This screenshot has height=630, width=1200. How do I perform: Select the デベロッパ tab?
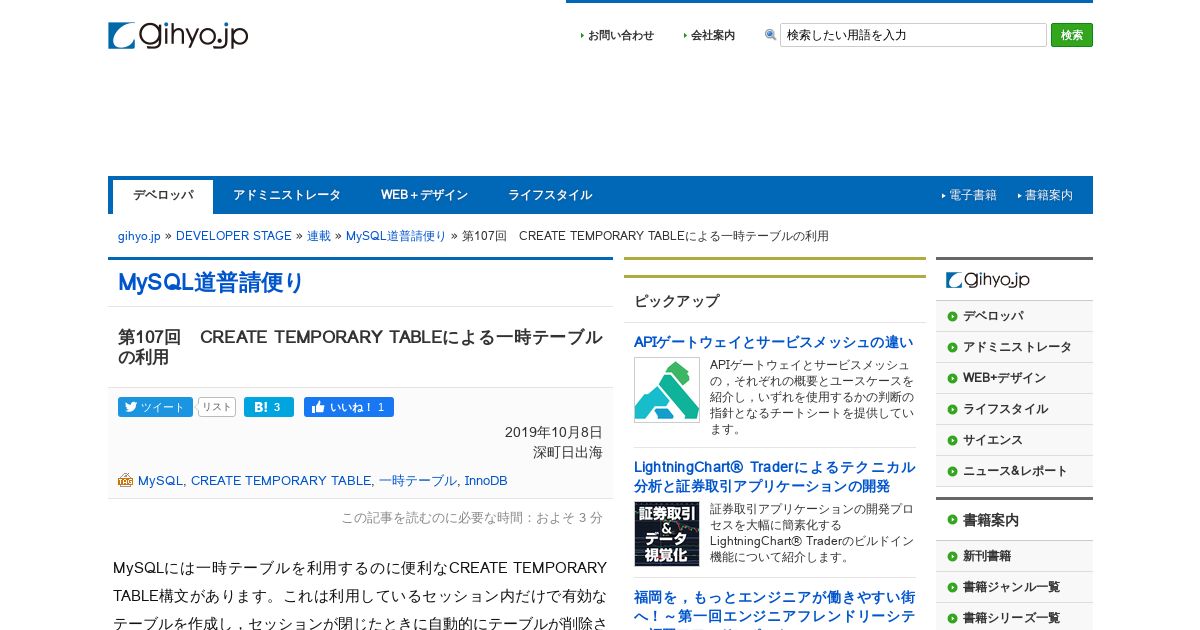tap(163, 196)
